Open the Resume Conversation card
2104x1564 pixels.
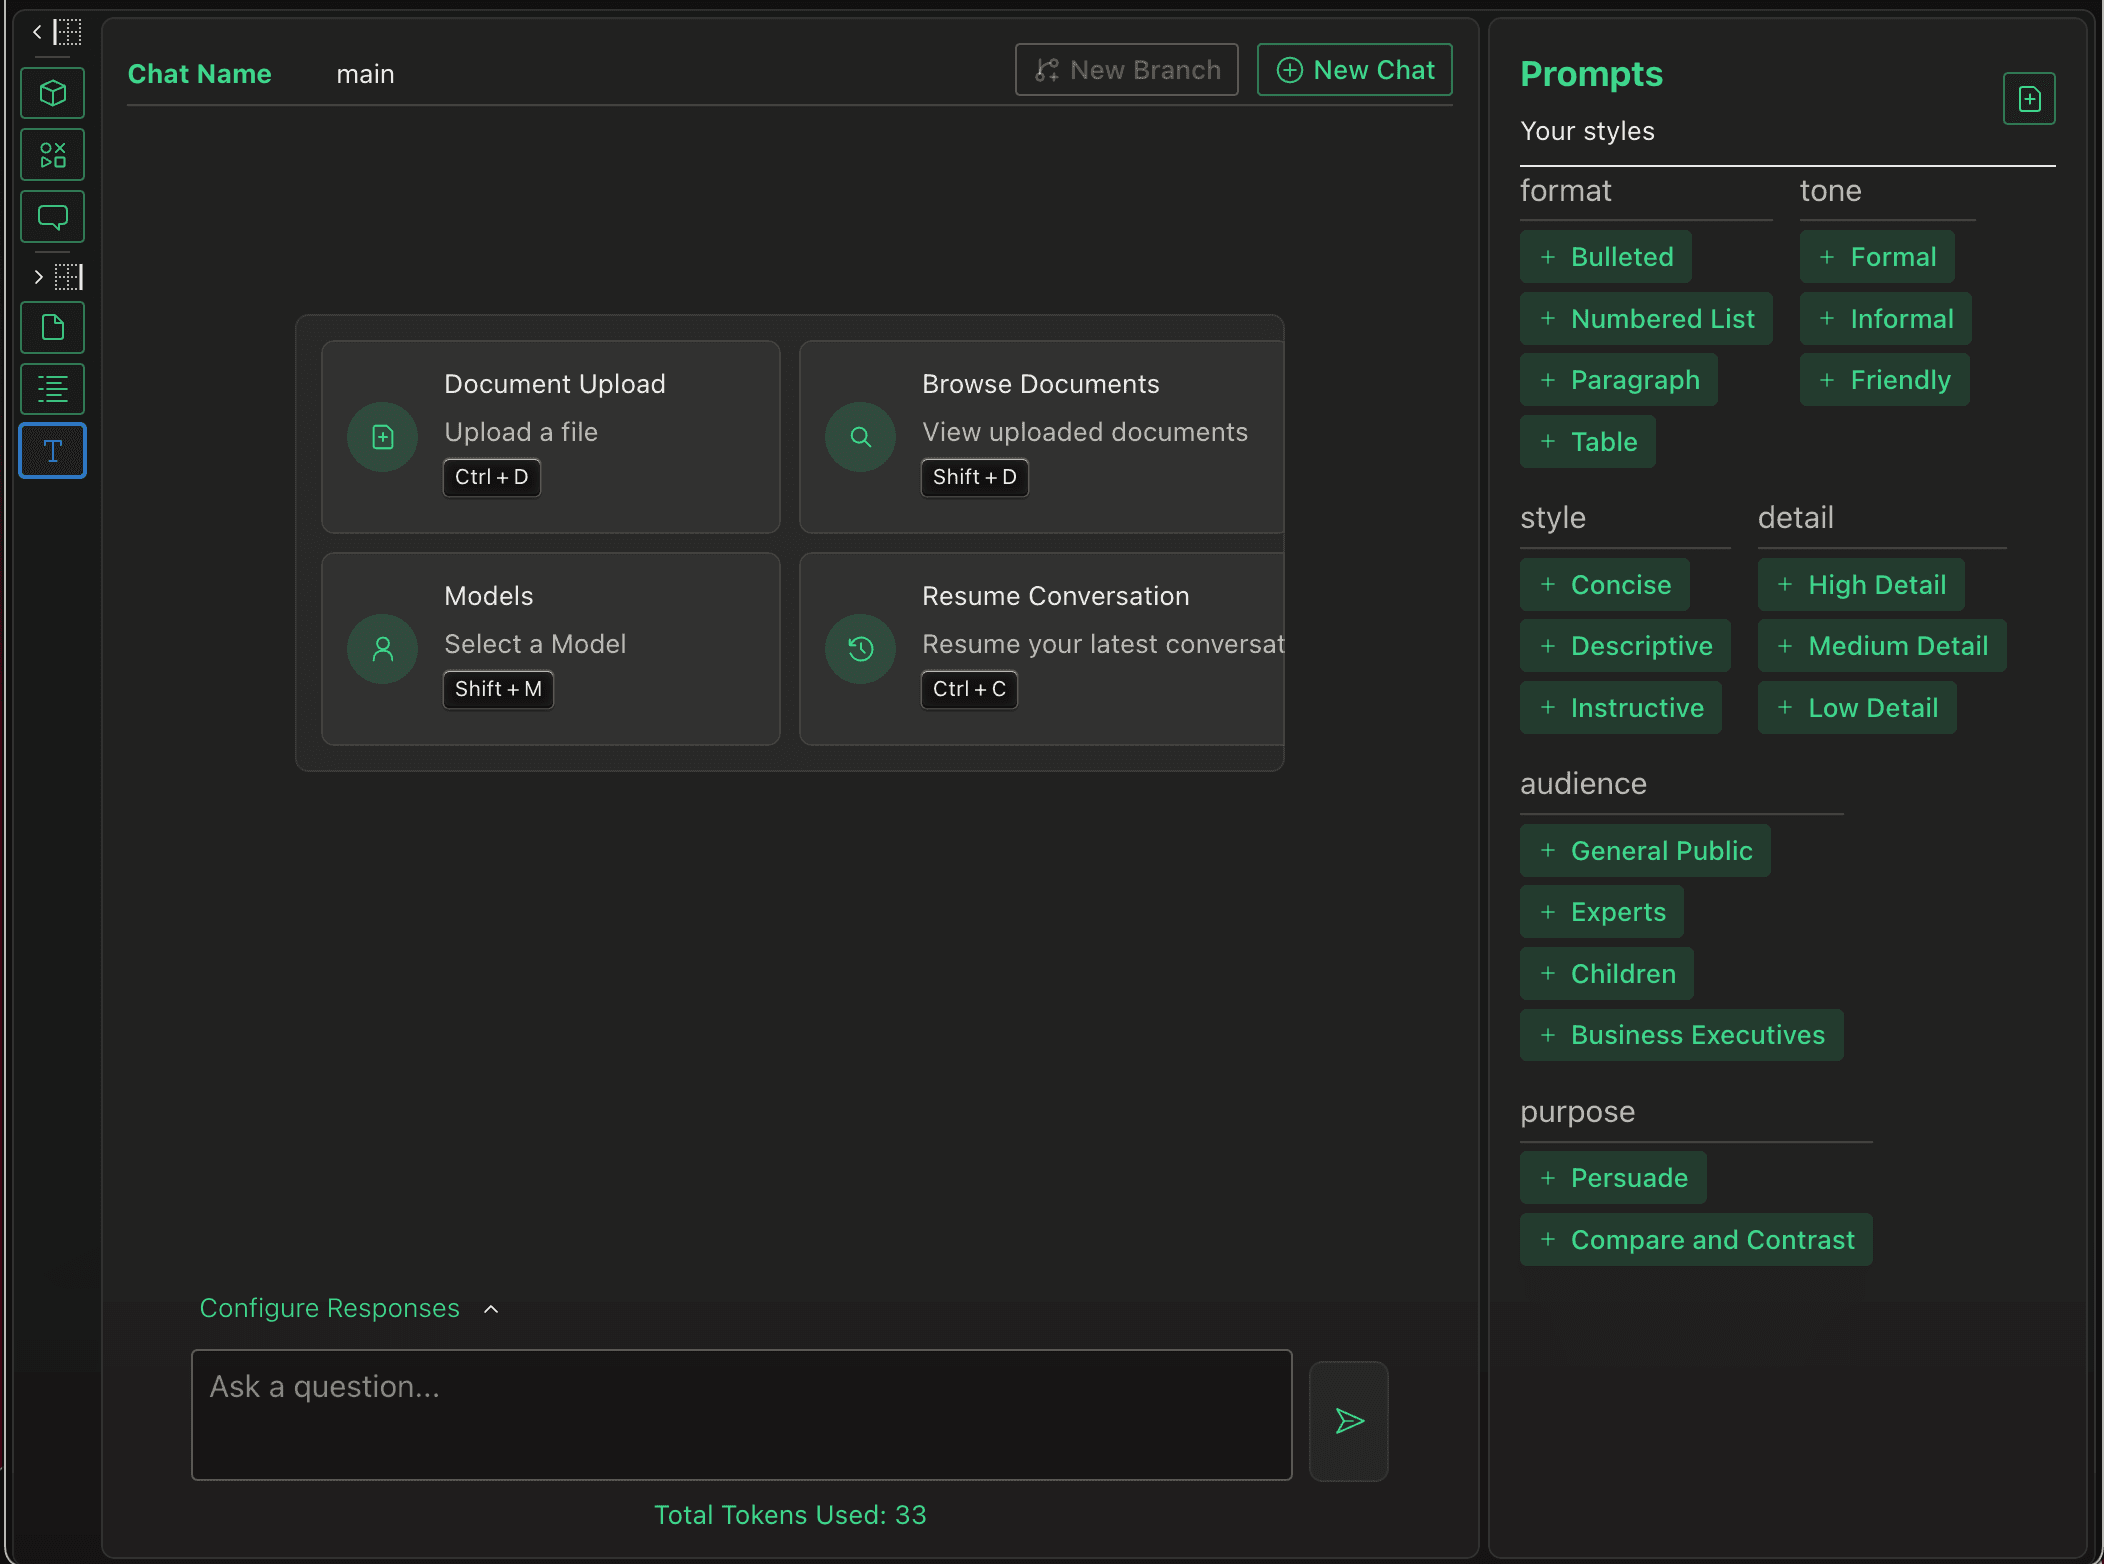[x=1041, y=648]
